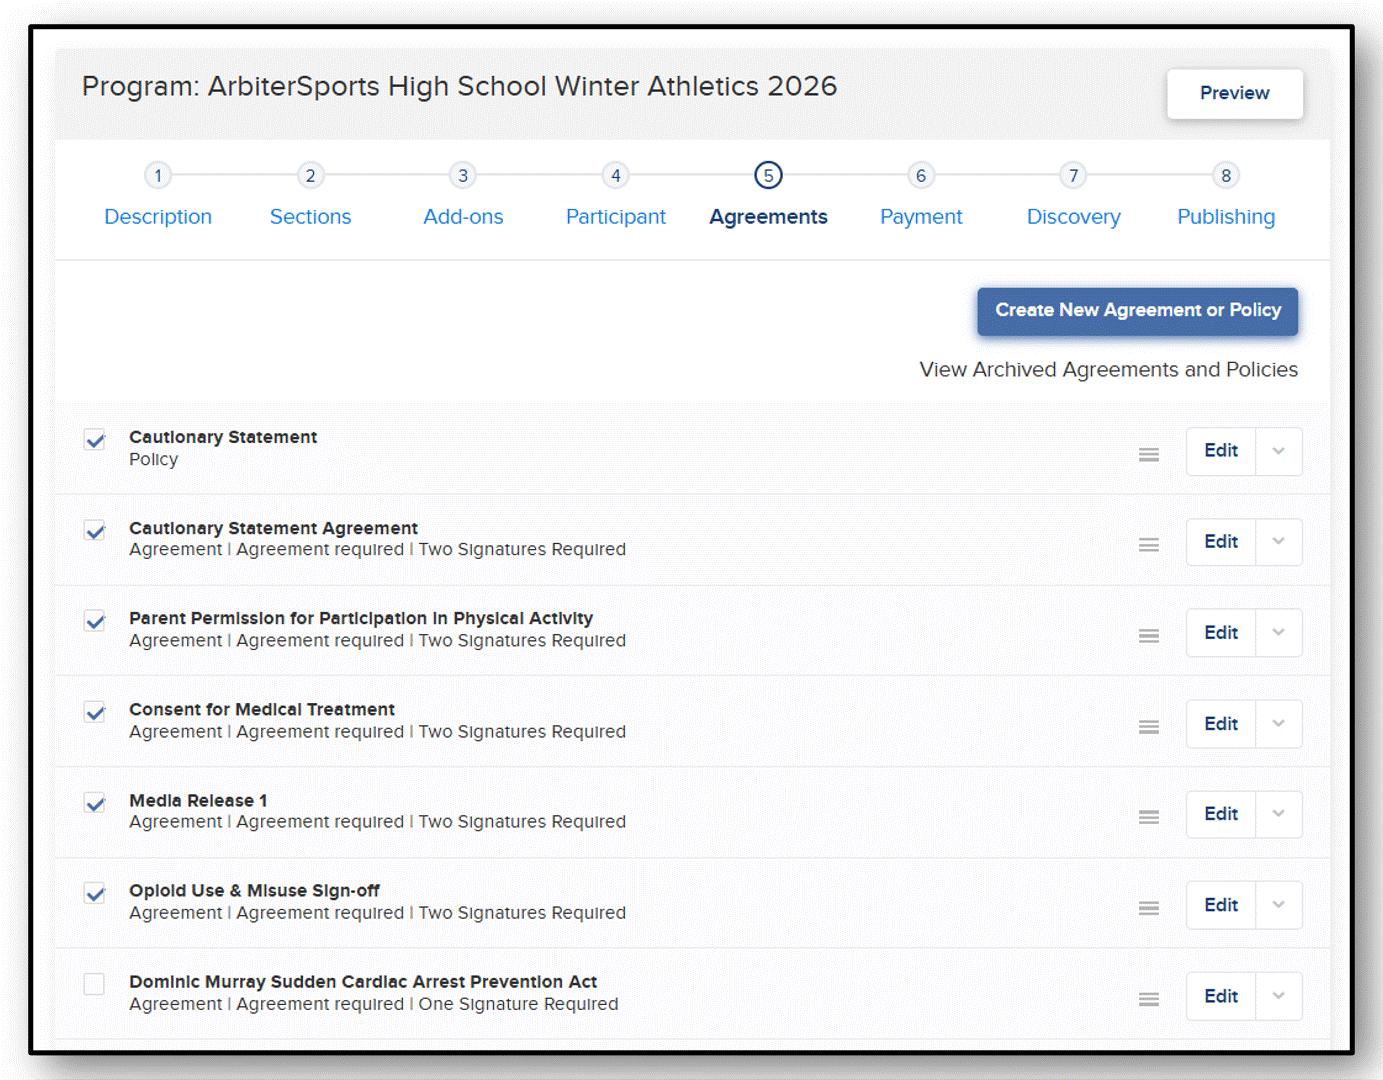This screenshot has height=1080, width=1383.
Task: Click 'Parent Permission for Participation in Physical Activity' title
Action: coord(361,619)
